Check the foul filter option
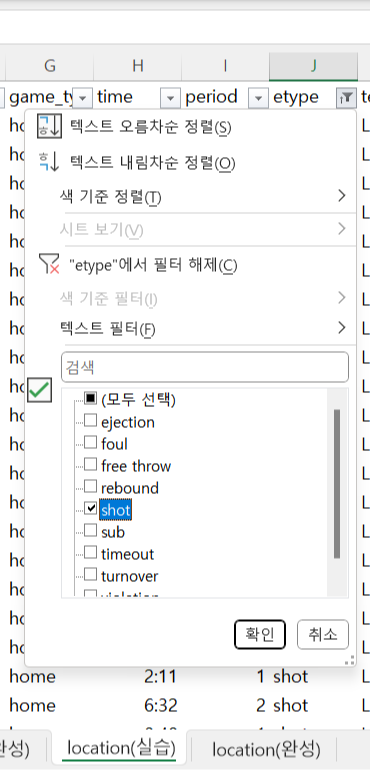370x770 pixels. [x=90, y=443]
